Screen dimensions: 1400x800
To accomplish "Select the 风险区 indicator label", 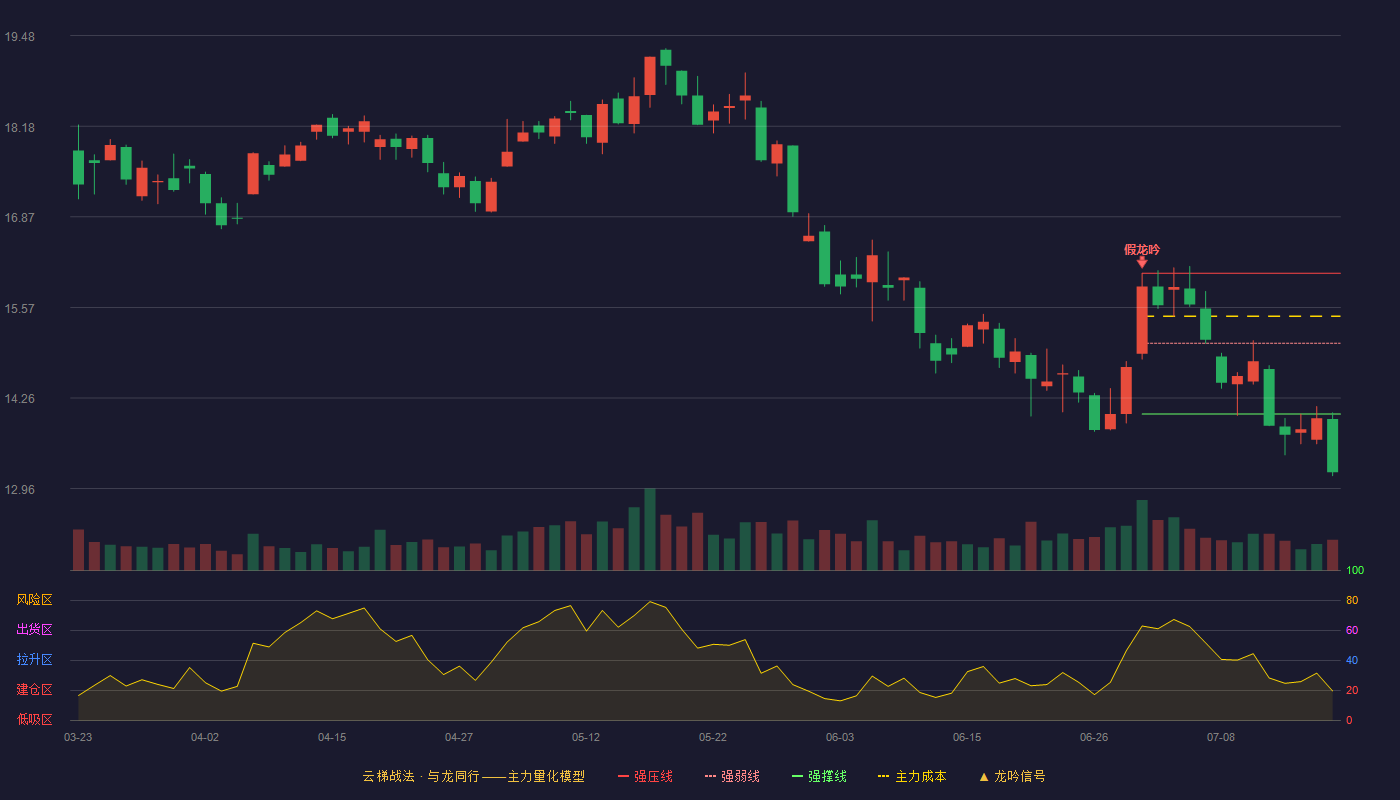I will click(x=34, y=600).
